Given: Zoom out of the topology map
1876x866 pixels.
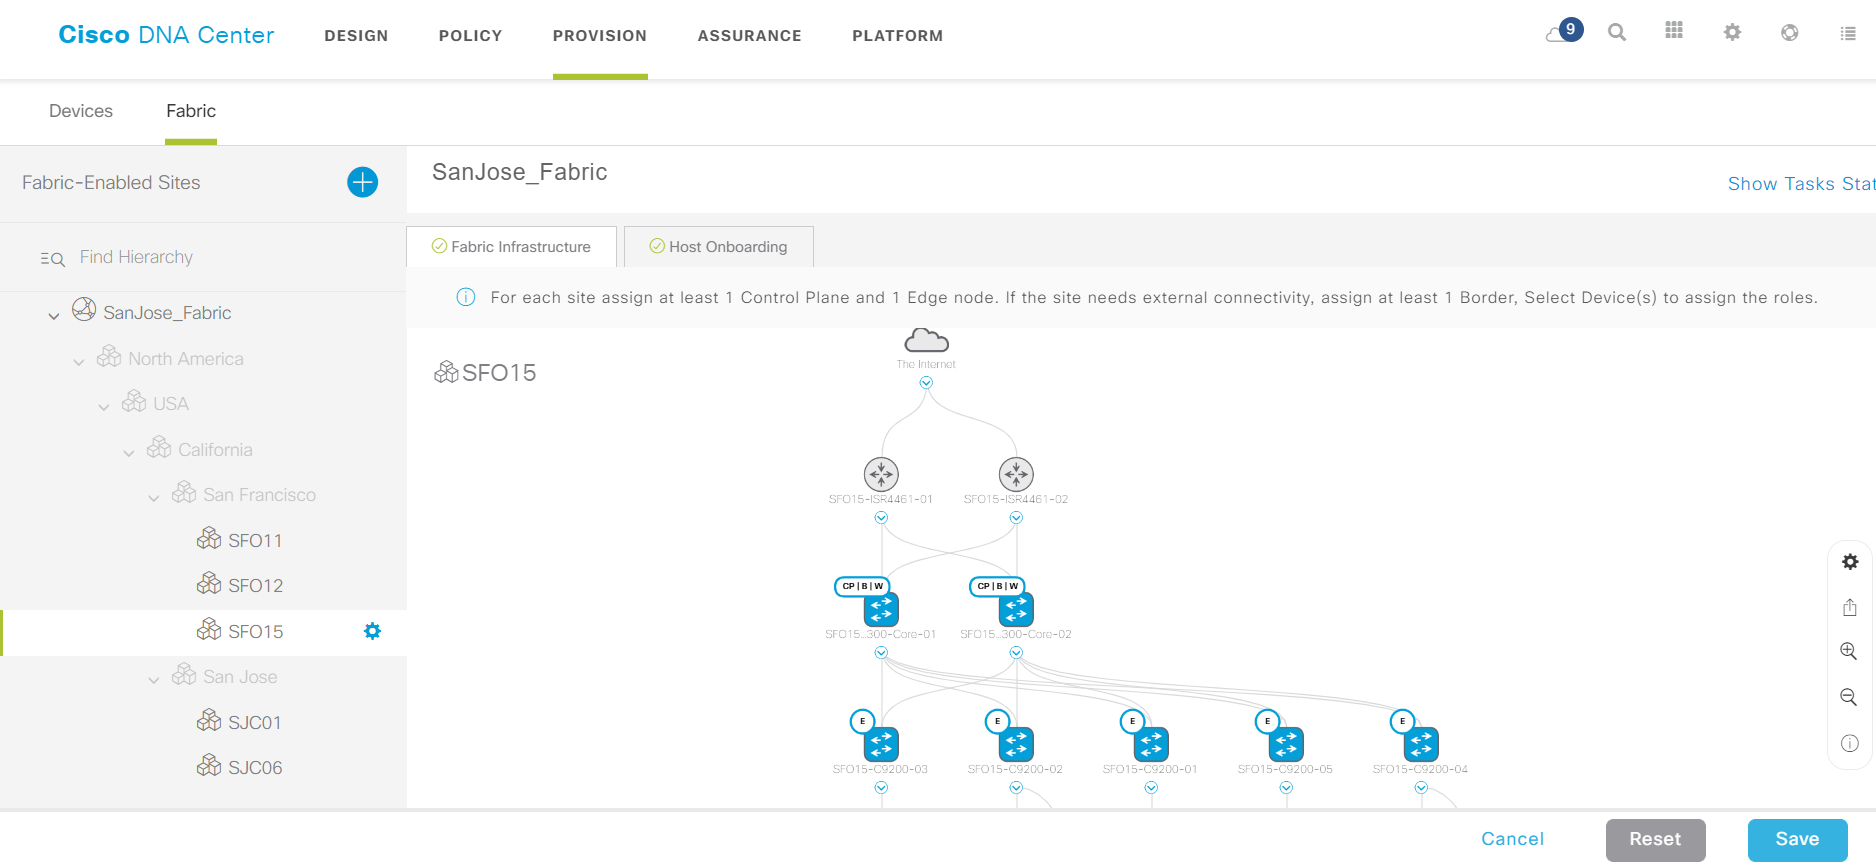Looking at the screenshot, I should [1849, 697].
